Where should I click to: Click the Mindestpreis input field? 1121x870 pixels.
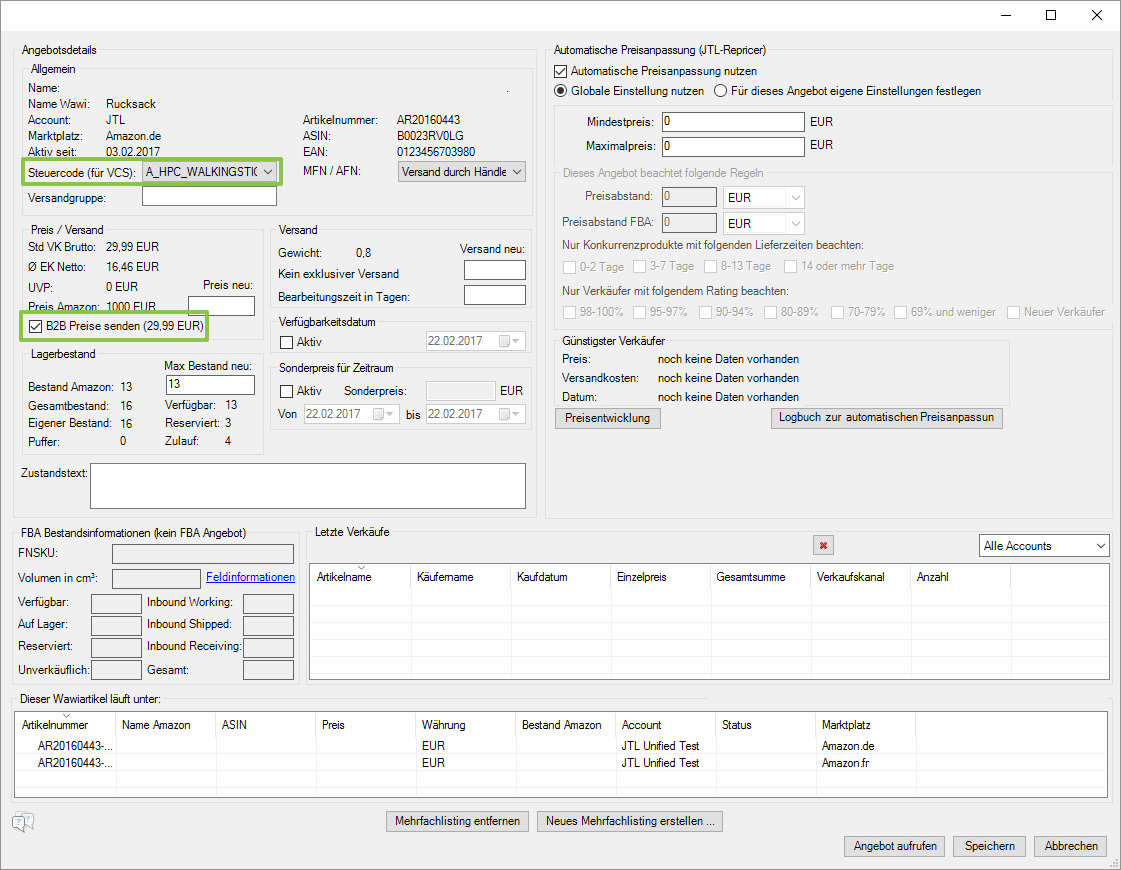pos(732,122)
